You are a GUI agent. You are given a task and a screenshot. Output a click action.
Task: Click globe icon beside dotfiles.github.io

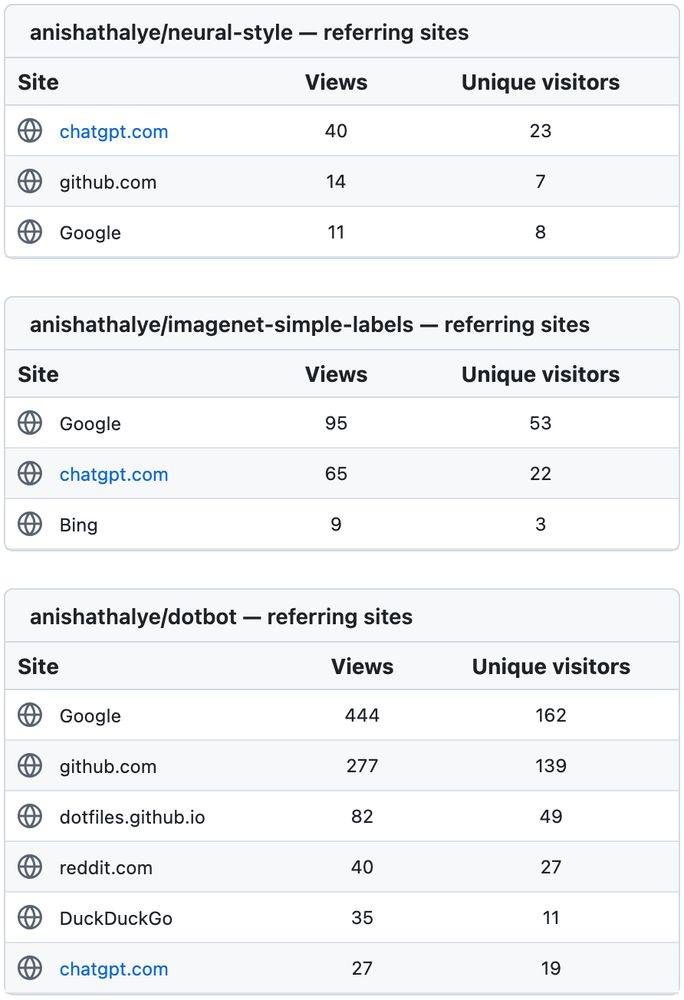tap(30, 816)
